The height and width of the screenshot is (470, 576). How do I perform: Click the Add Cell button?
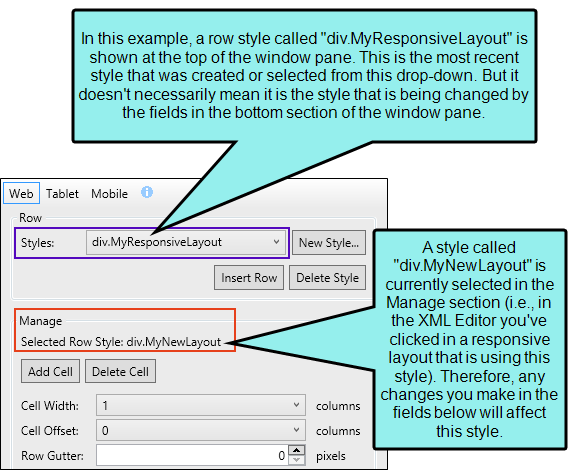point(50,372)
